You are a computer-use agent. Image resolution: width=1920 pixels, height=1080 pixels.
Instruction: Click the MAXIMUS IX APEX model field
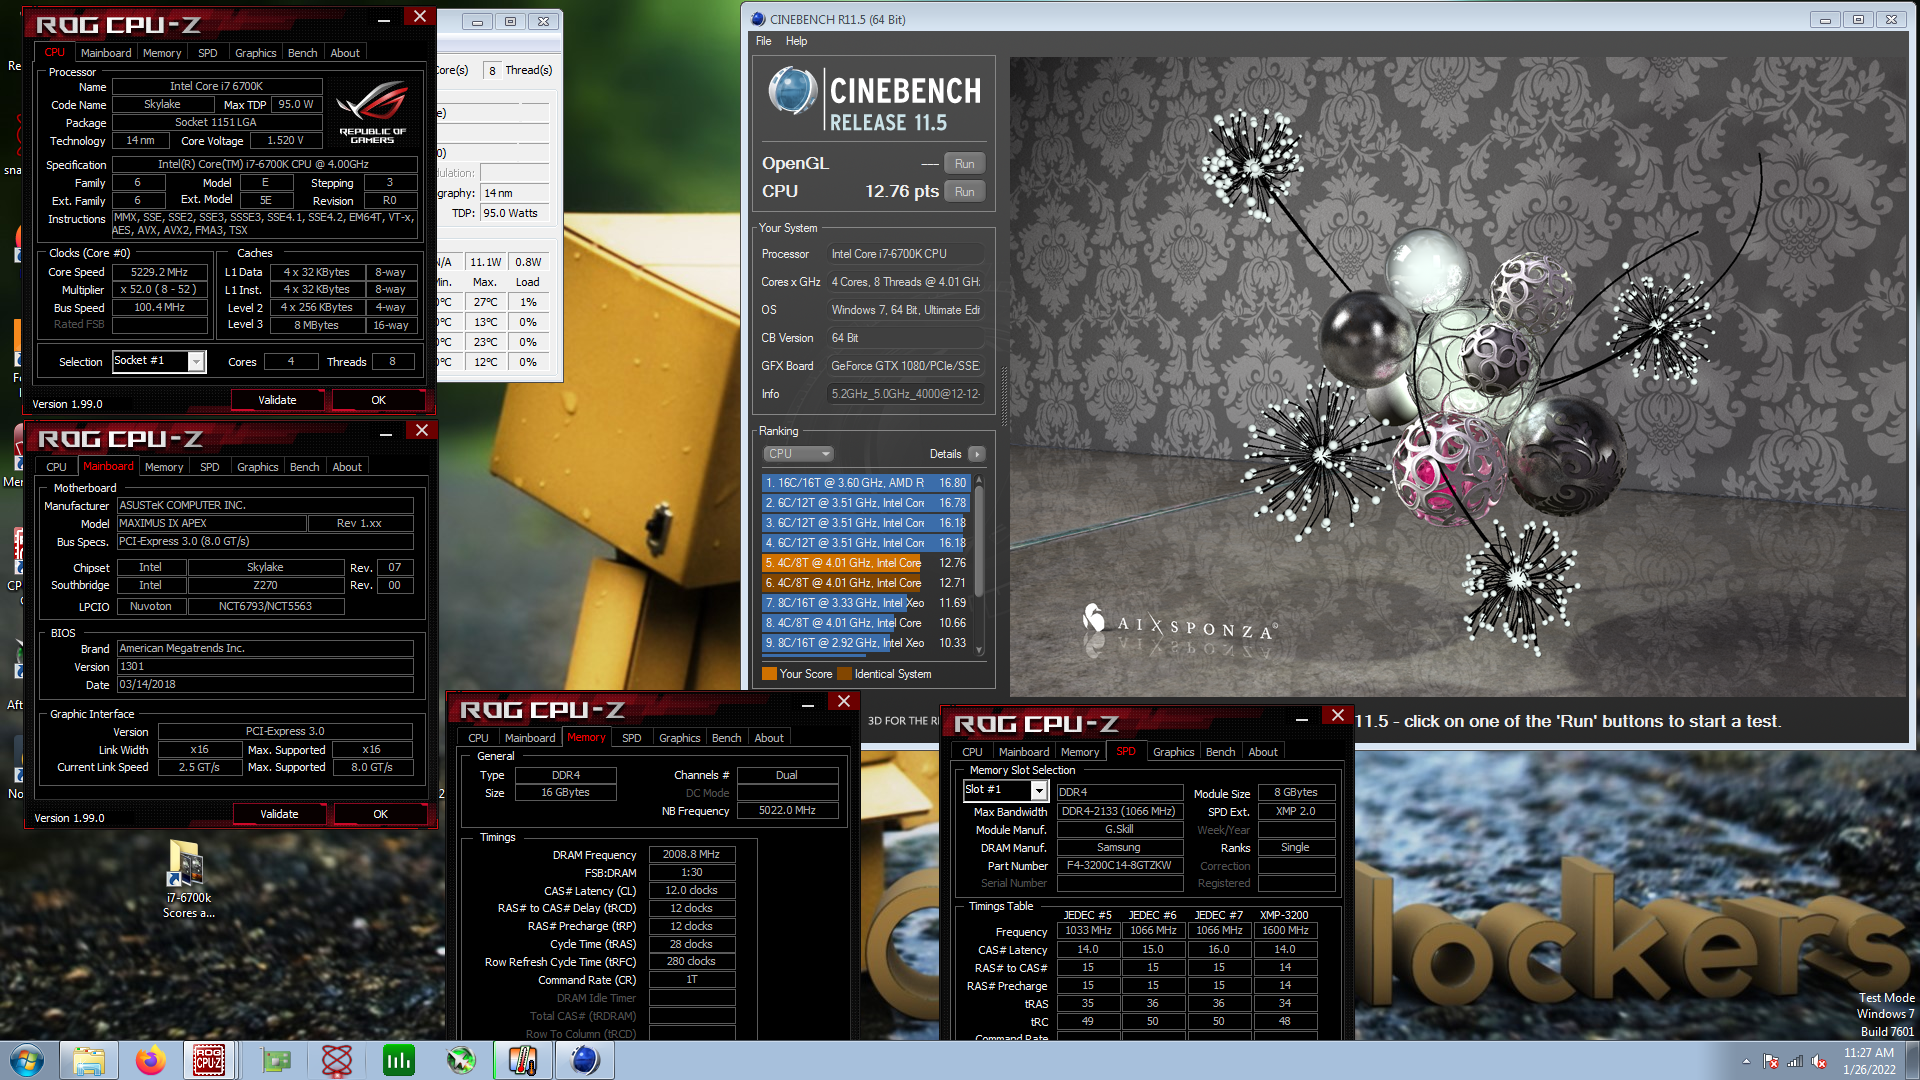tap(210, 524)
